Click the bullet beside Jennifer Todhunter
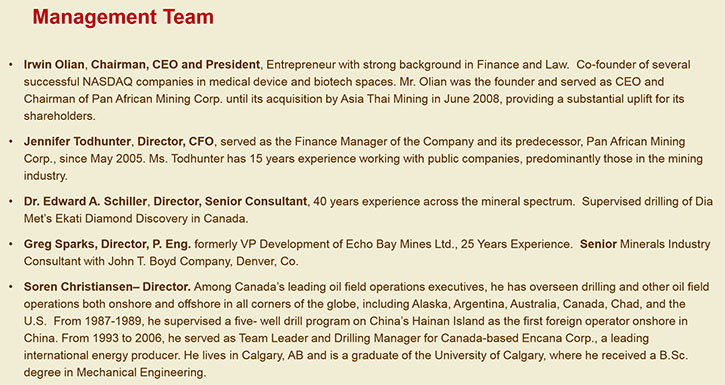Image resolution: width=725 pixels, height=385 pixels. [x=11, y=141]
